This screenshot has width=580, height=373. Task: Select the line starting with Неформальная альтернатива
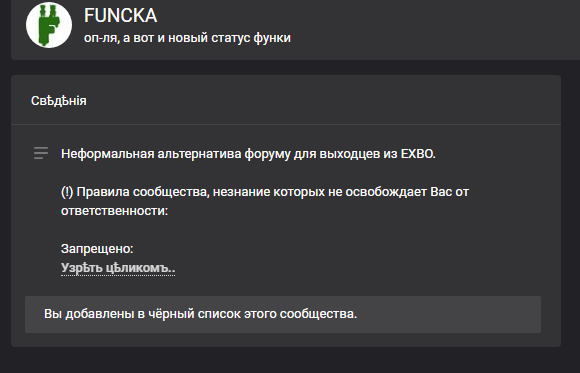click(x=248, y=154)
